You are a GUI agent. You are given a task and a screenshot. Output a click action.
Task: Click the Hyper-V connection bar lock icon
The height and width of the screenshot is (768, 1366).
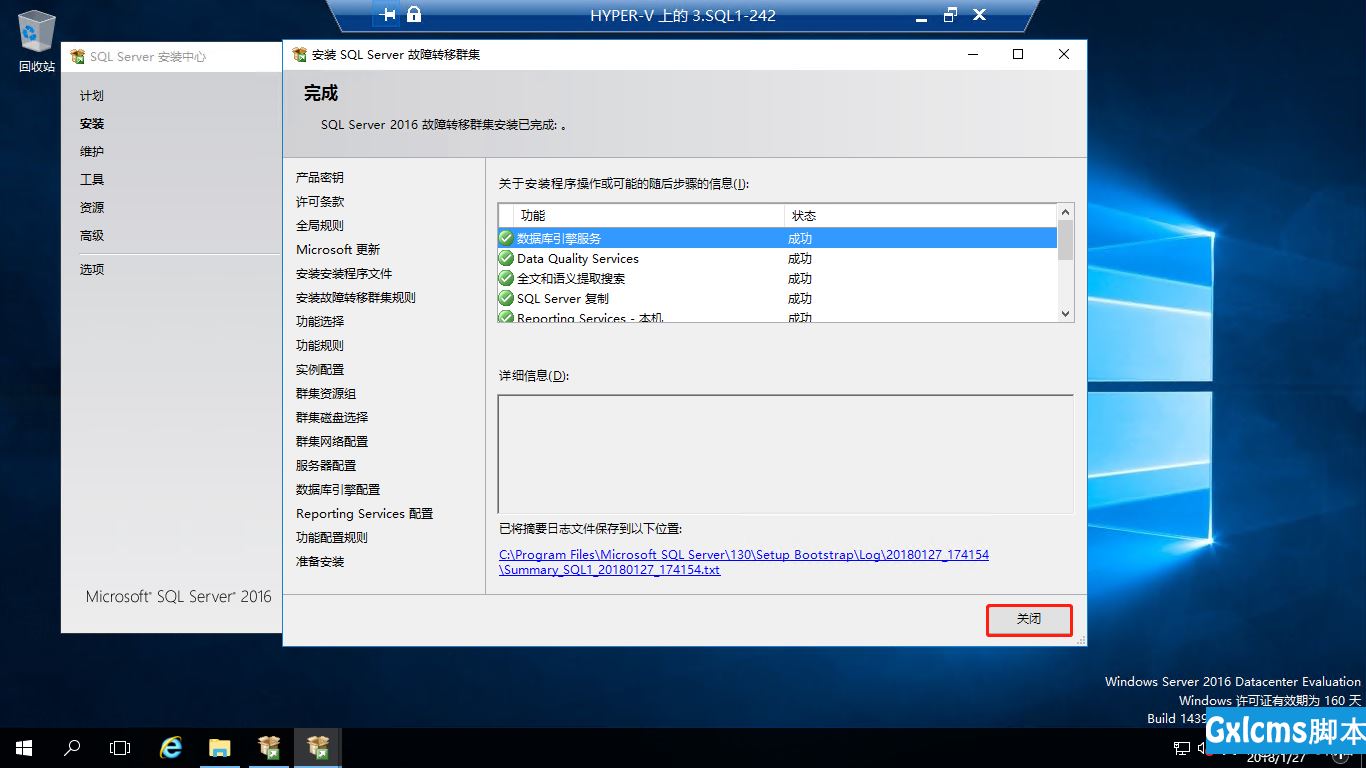click(x=414, y=15)
